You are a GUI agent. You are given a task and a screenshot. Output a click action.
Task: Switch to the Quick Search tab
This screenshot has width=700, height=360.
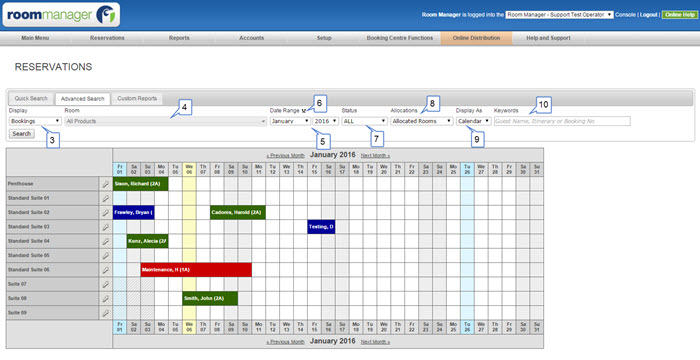pos(31,98)
